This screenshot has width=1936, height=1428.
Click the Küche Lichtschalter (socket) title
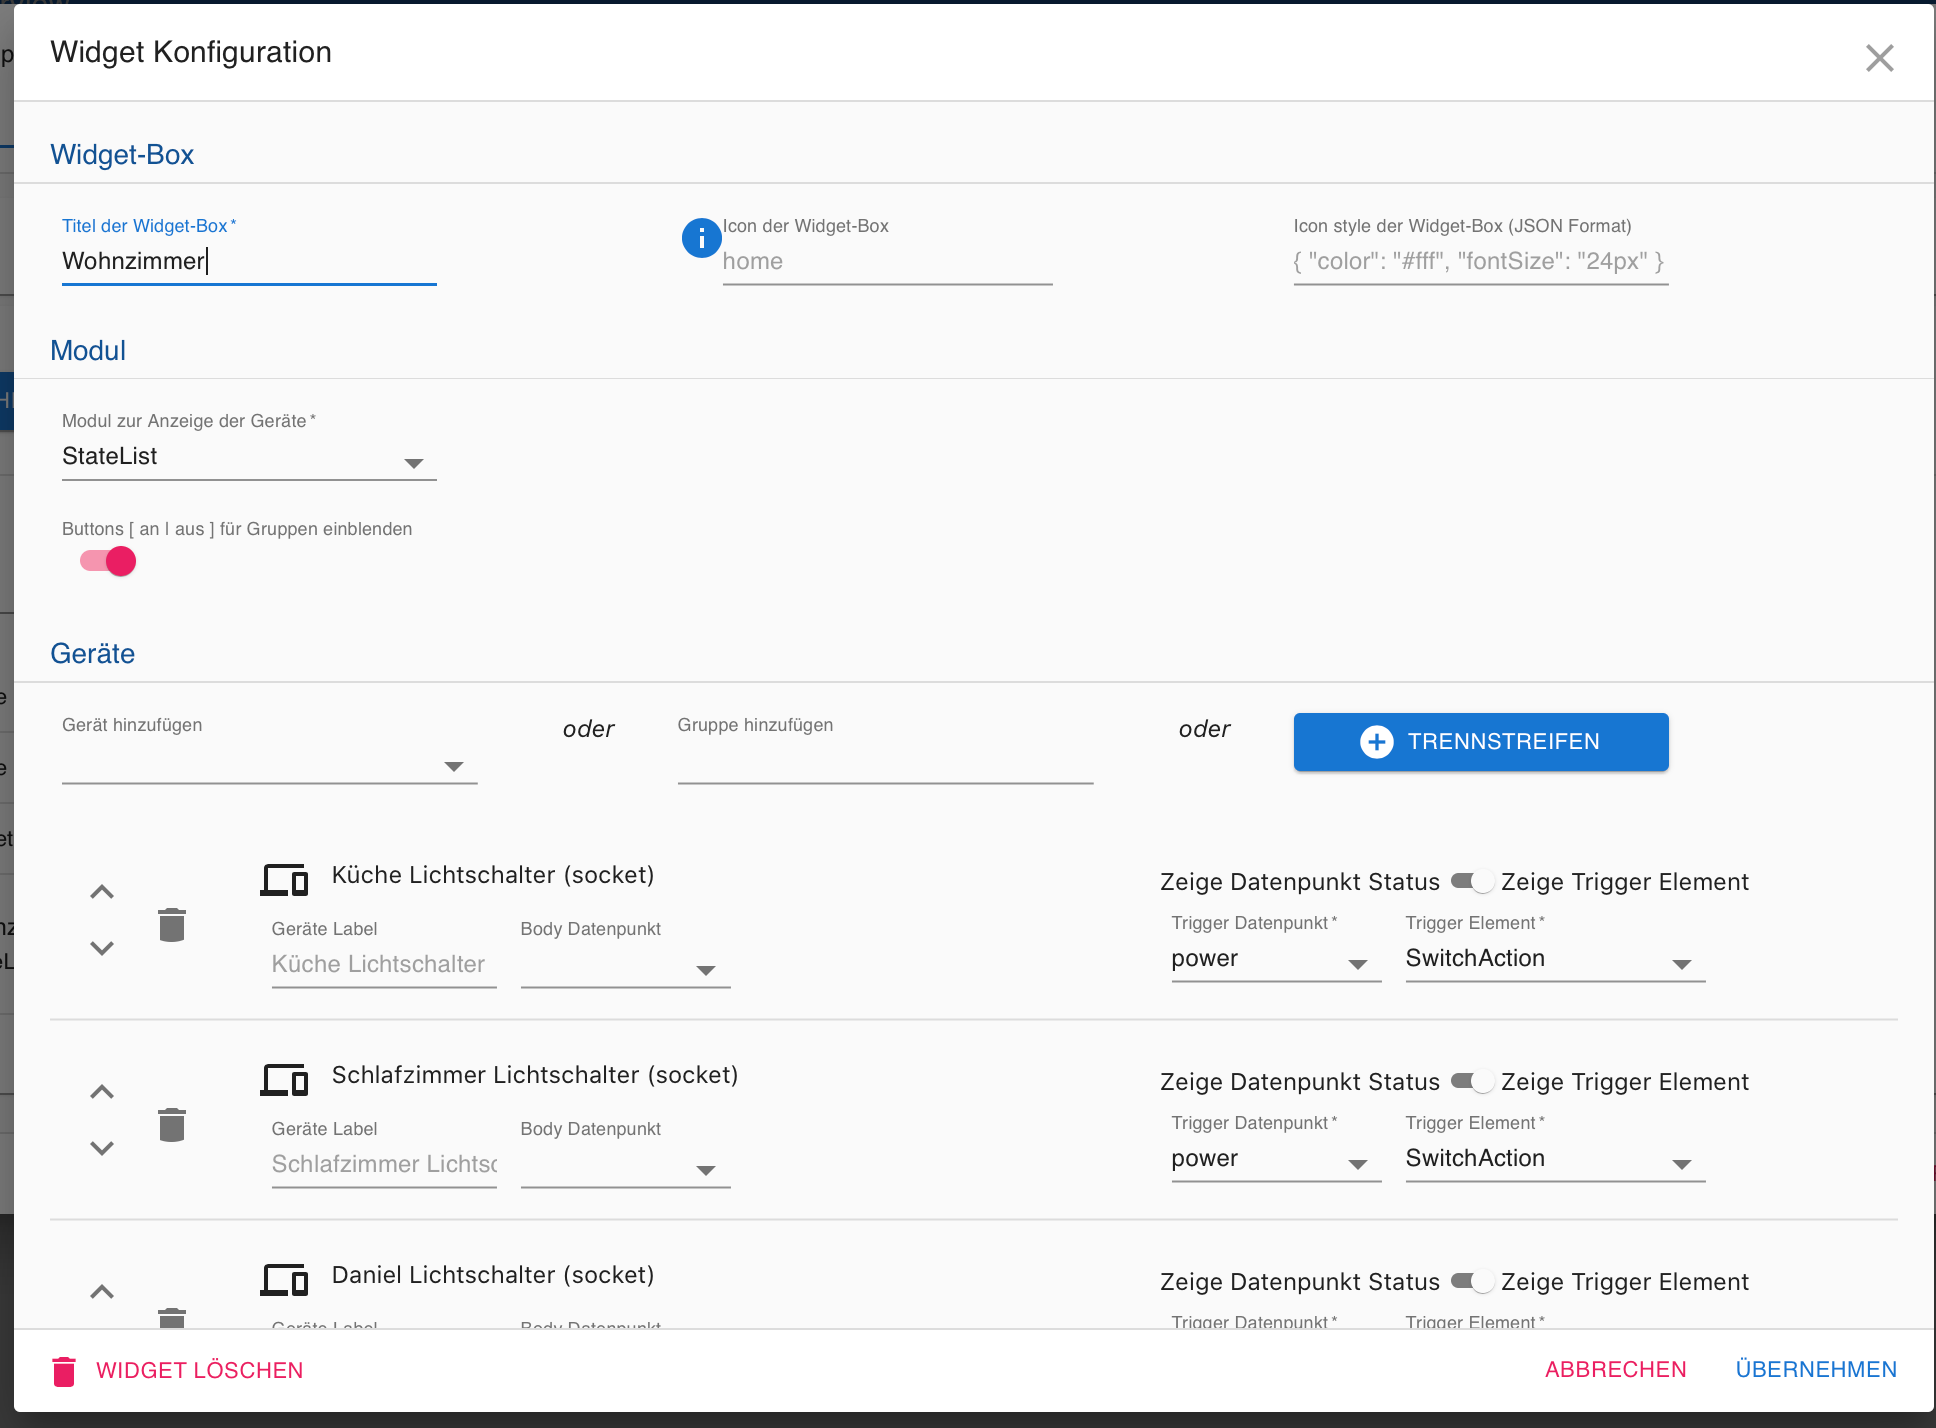[493, 875]
